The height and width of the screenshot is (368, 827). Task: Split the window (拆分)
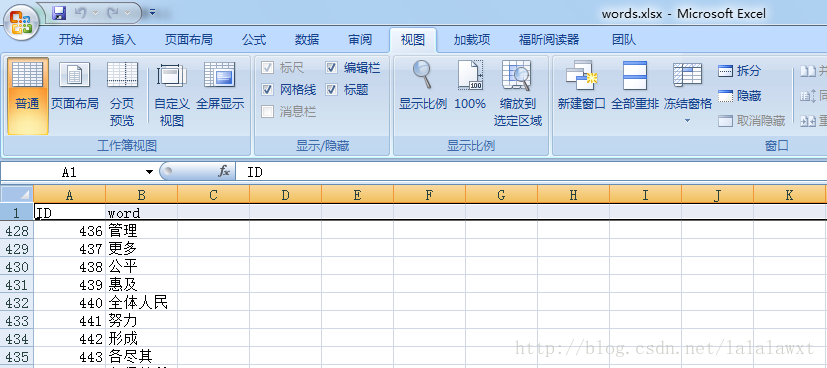click(740, 71)
